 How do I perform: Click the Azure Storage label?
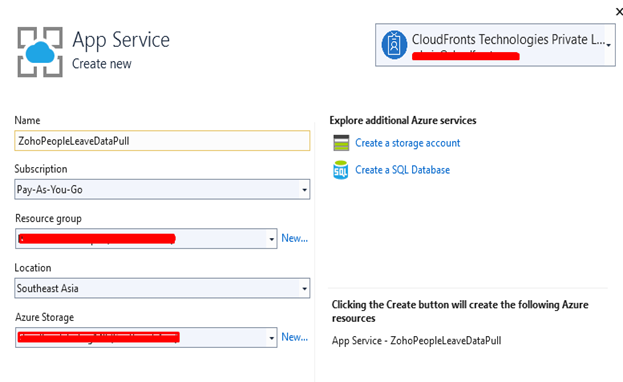pos(44,317)
